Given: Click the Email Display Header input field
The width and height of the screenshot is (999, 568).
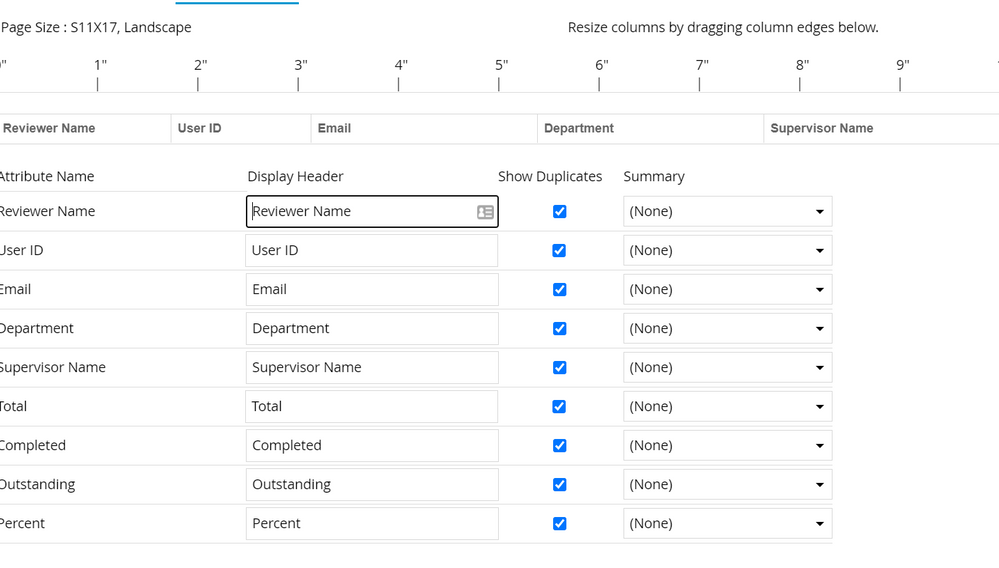Looking at the screenshot, I should click(x=372, y=290).
